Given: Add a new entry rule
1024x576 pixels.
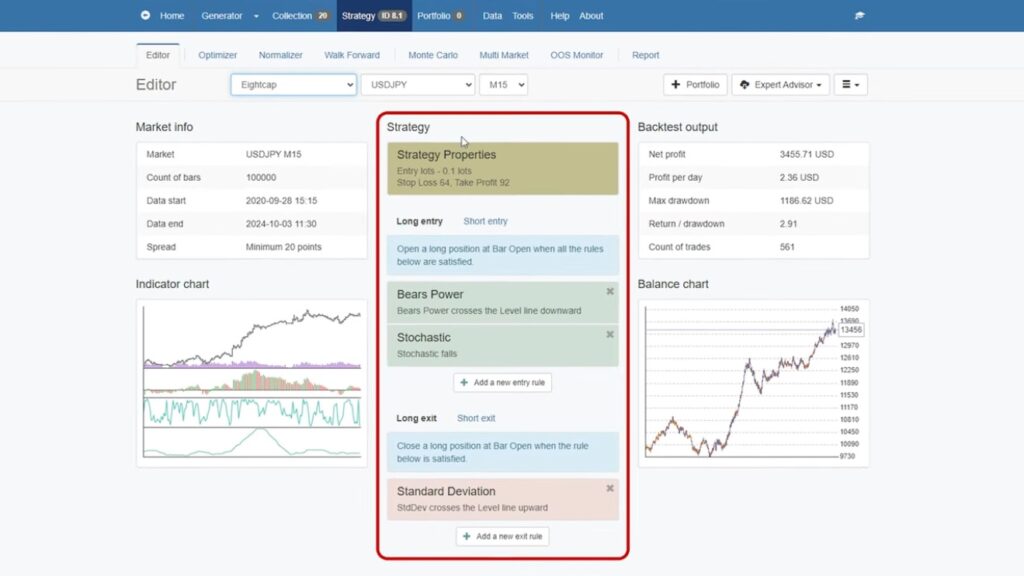Looking at the screenshot, I should [x=502, y=382].
